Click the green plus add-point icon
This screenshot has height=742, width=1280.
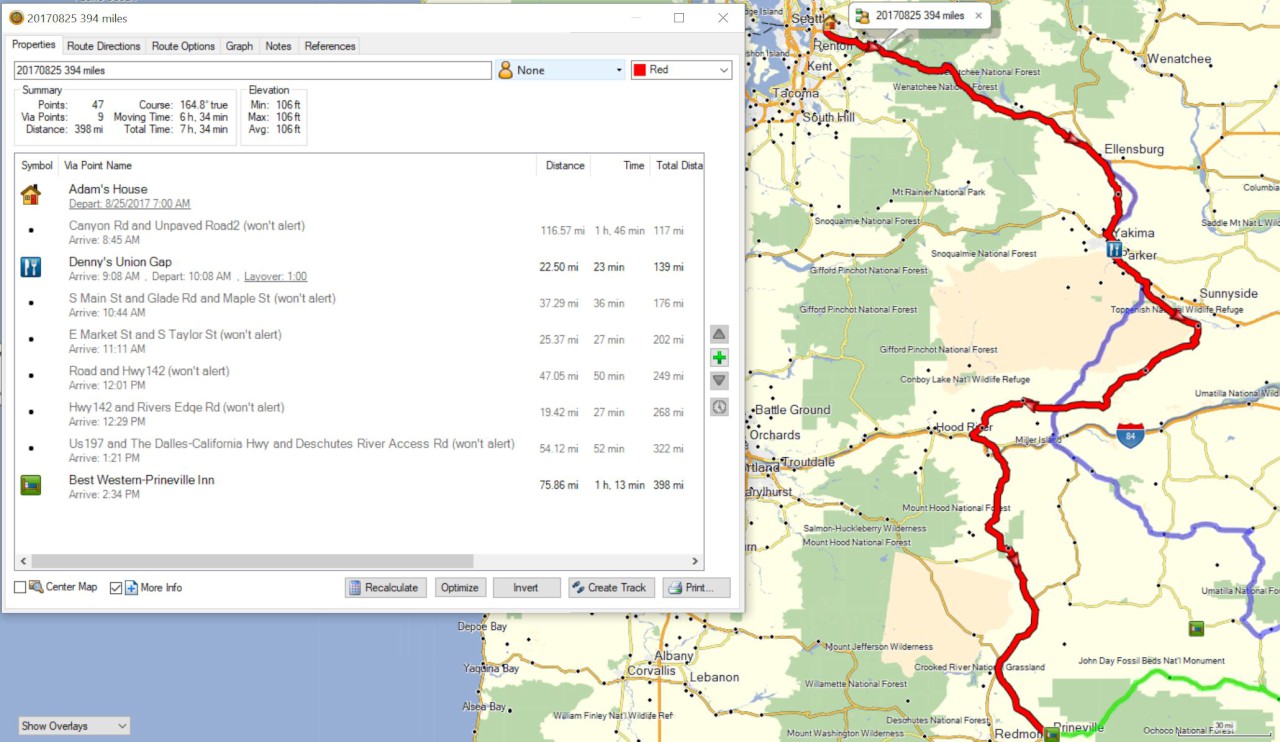click(719, 358)
